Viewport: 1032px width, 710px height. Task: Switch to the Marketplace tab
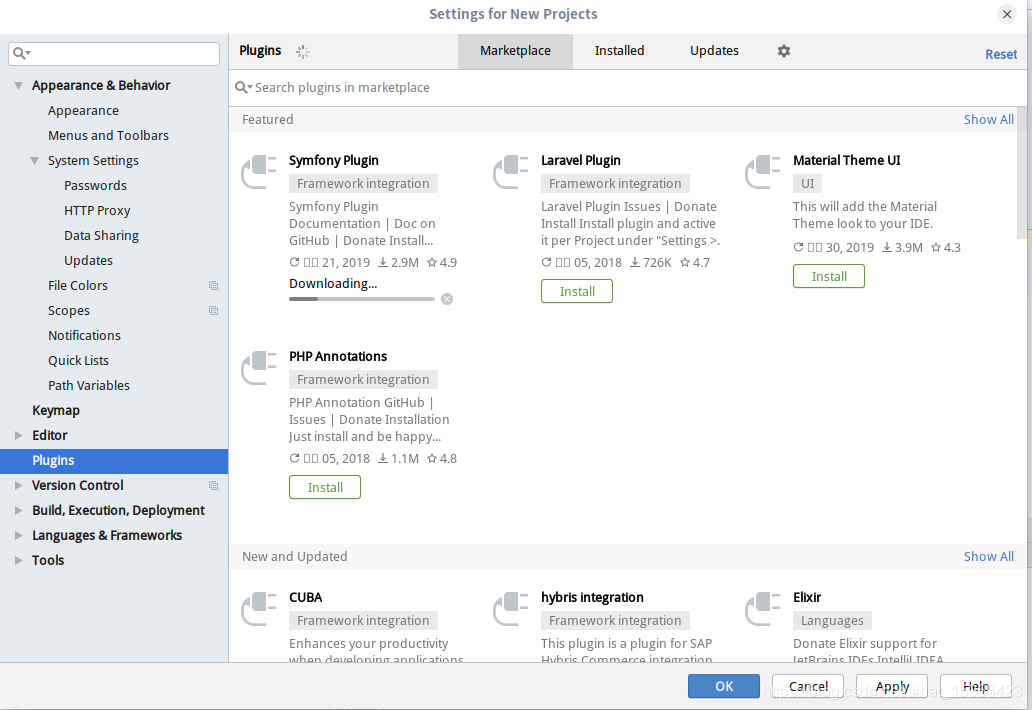(x=515, y=51)
